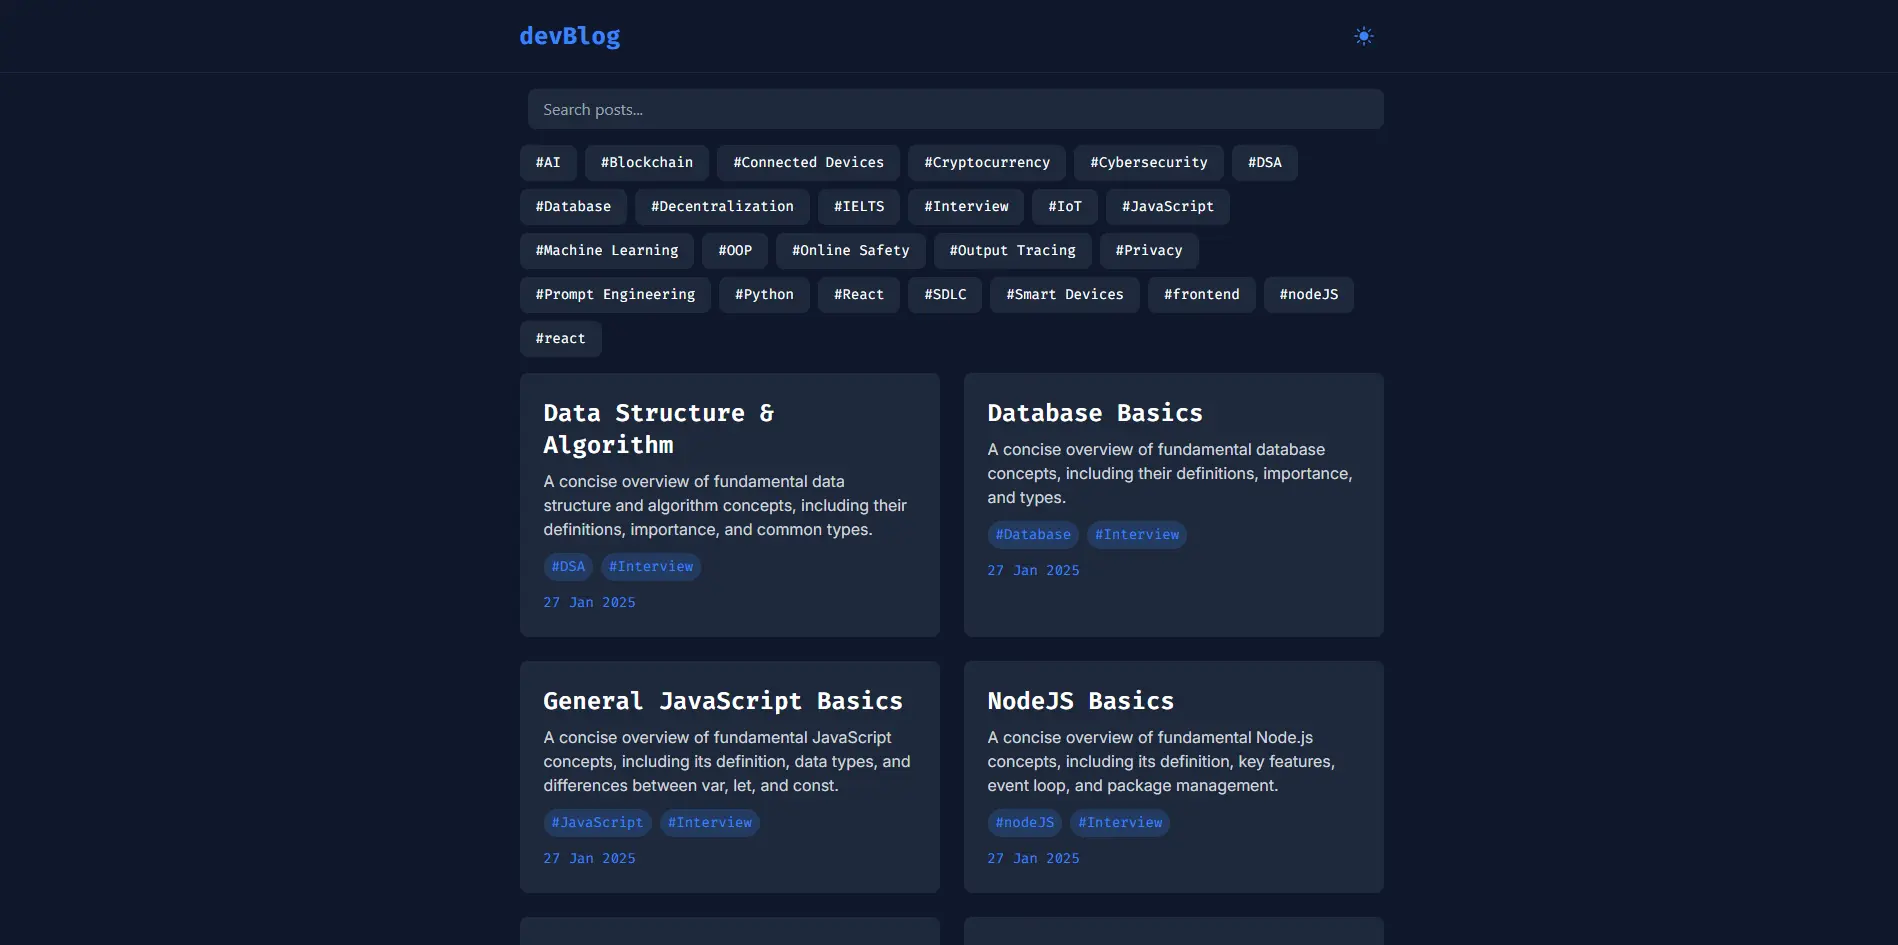Filter posts by #AI tag

click(x=548, y=163)
